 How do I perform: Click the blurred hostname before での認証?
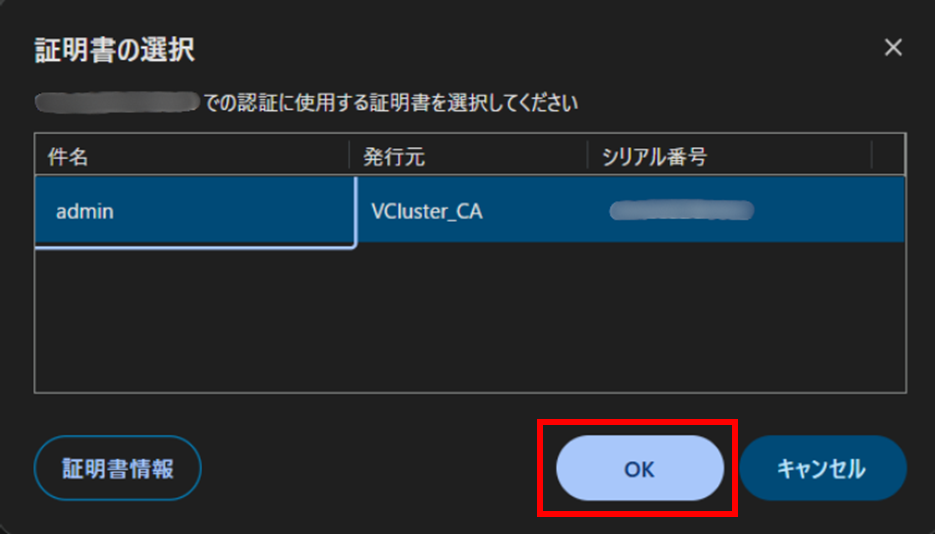(117, 103)
